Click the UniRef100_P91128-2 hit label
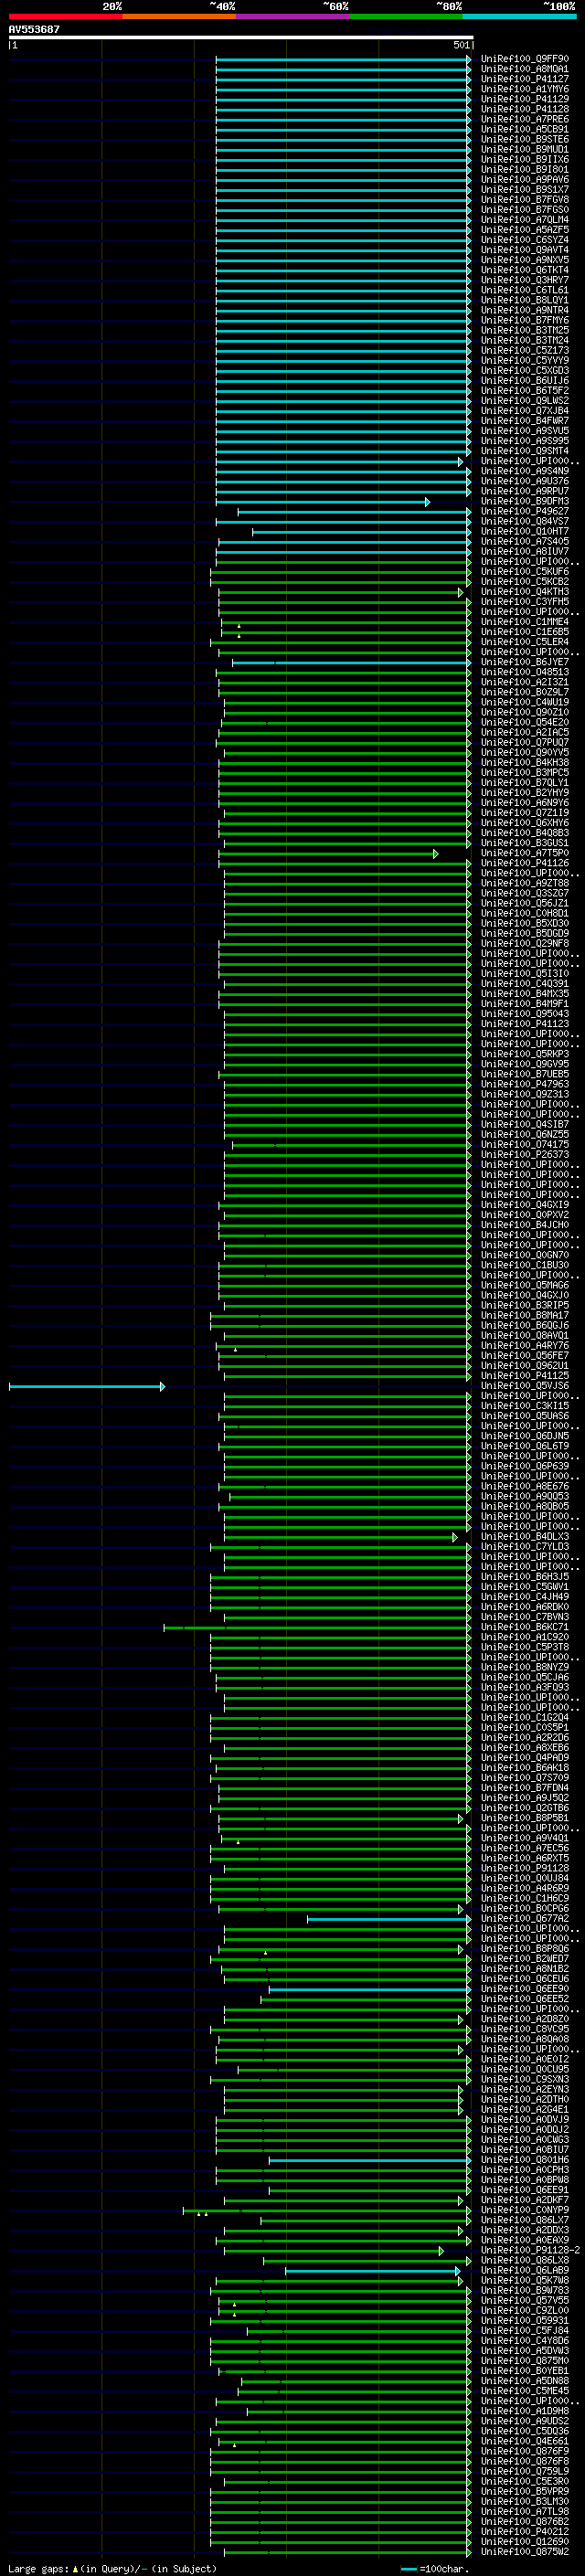 (530, 2250)
